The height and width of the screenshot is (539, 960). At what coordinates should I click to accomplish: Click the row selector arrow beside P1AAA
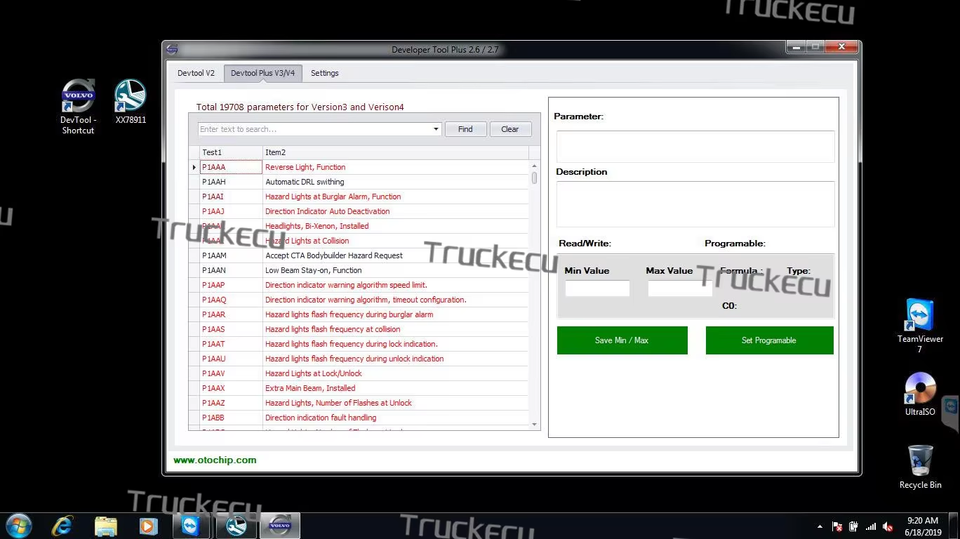click(194, 167)
